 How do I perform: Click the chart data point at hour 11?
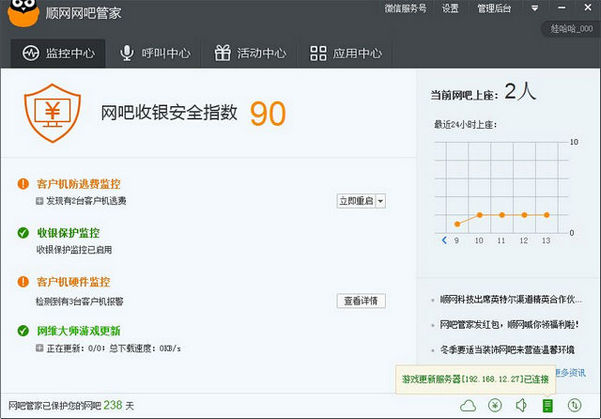(x=502, y=215)
